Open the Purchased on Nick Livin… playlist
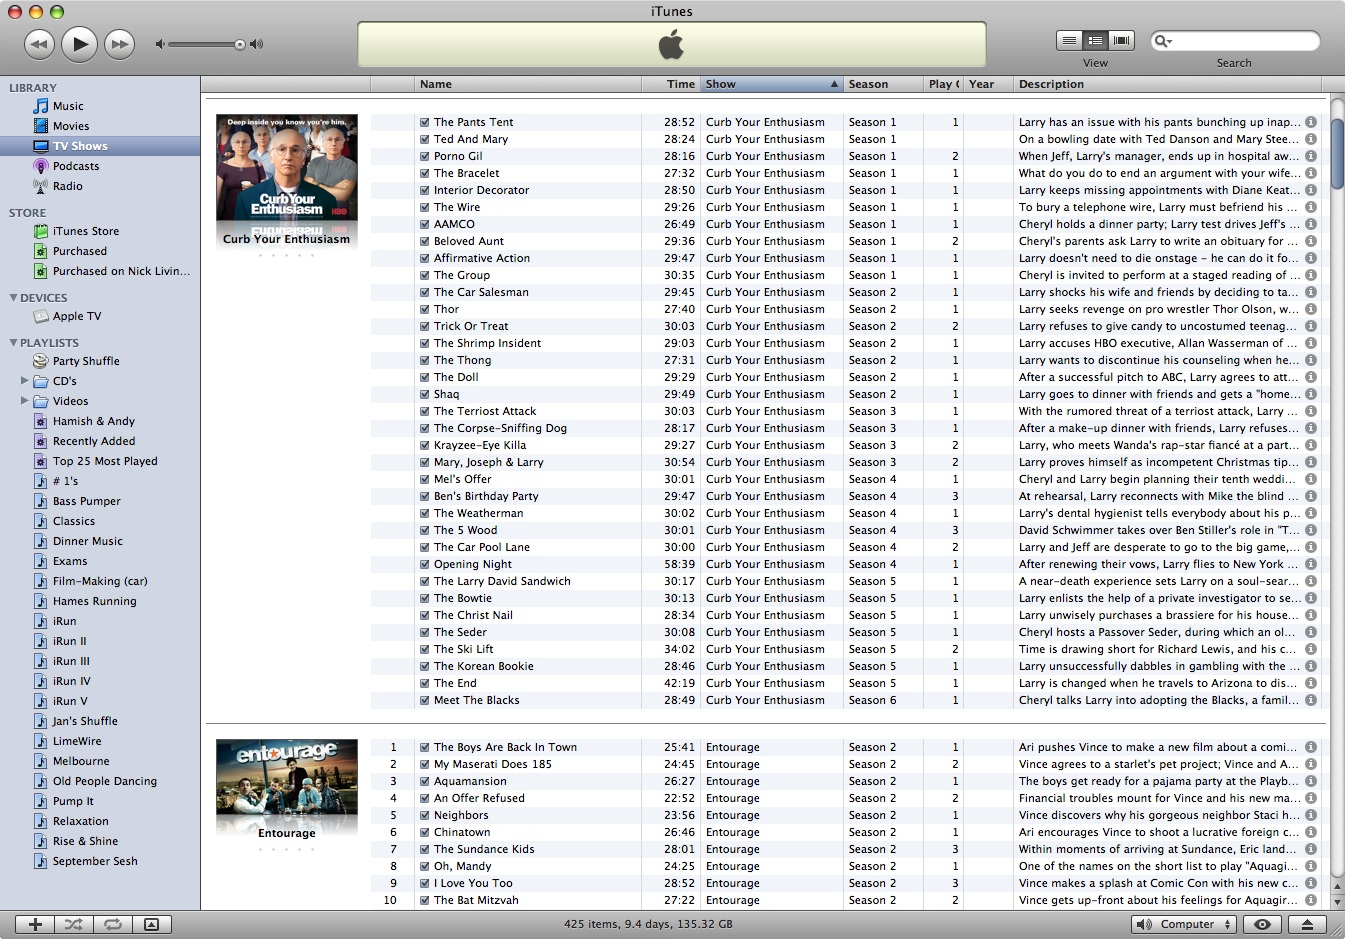Image resolution: width=1345 pixels, height=939 pixels. click(x=121, y=271)
